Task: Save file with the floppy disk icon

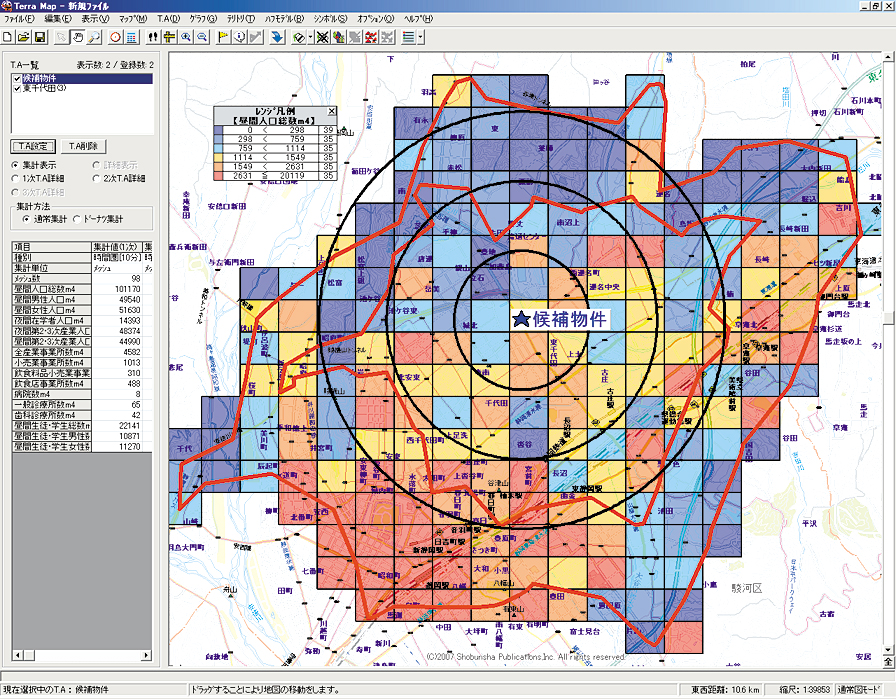Action: point(40,38)
